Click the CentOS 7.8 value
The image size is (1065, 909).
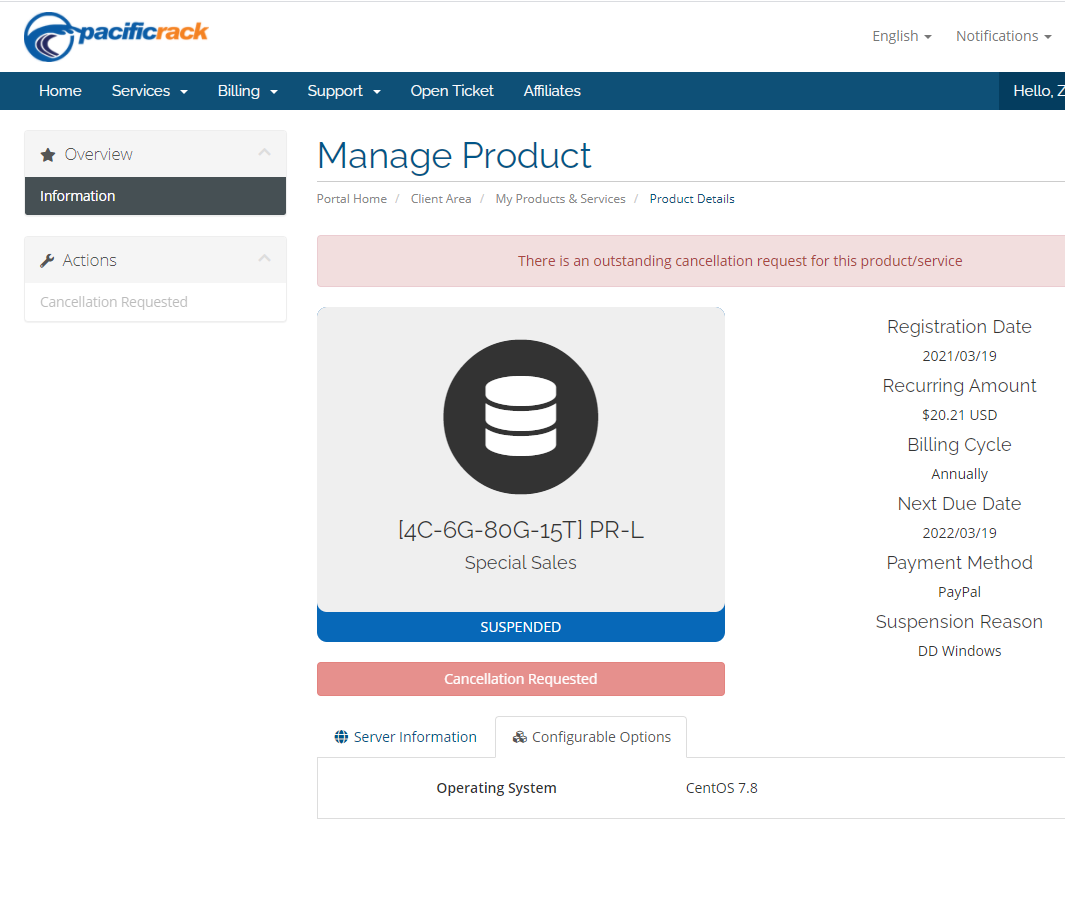721,788
